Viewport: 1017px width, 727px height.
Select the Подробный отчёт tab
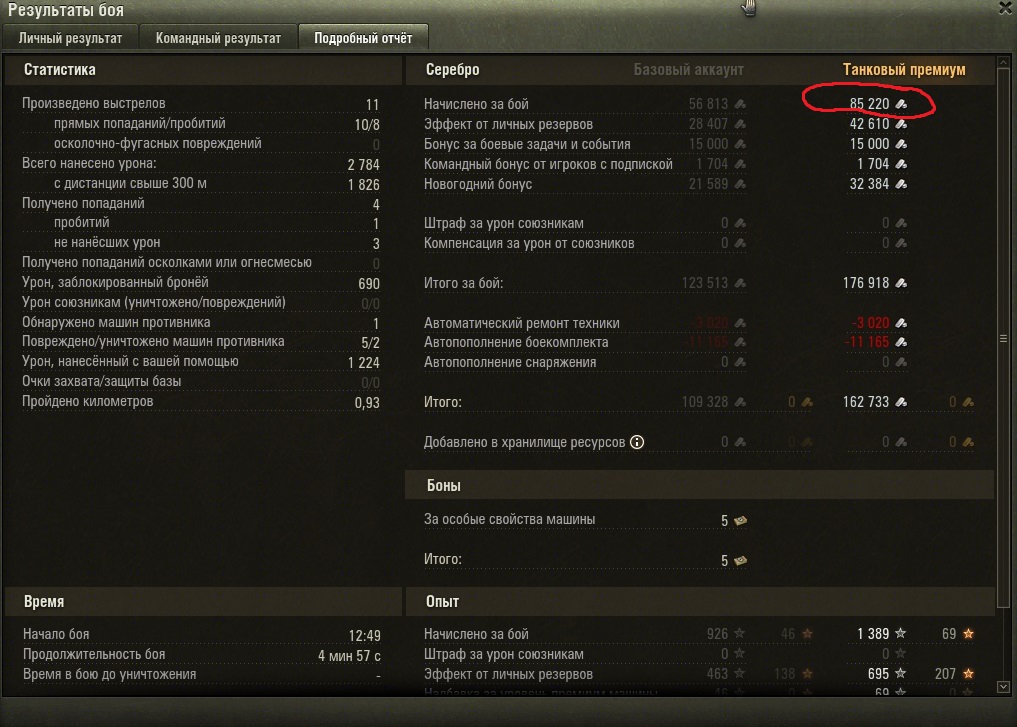[x=363, y=38]
